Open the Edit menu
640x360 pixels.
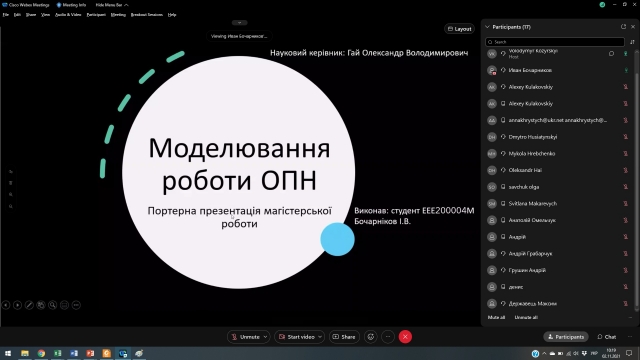coord(17,15)
